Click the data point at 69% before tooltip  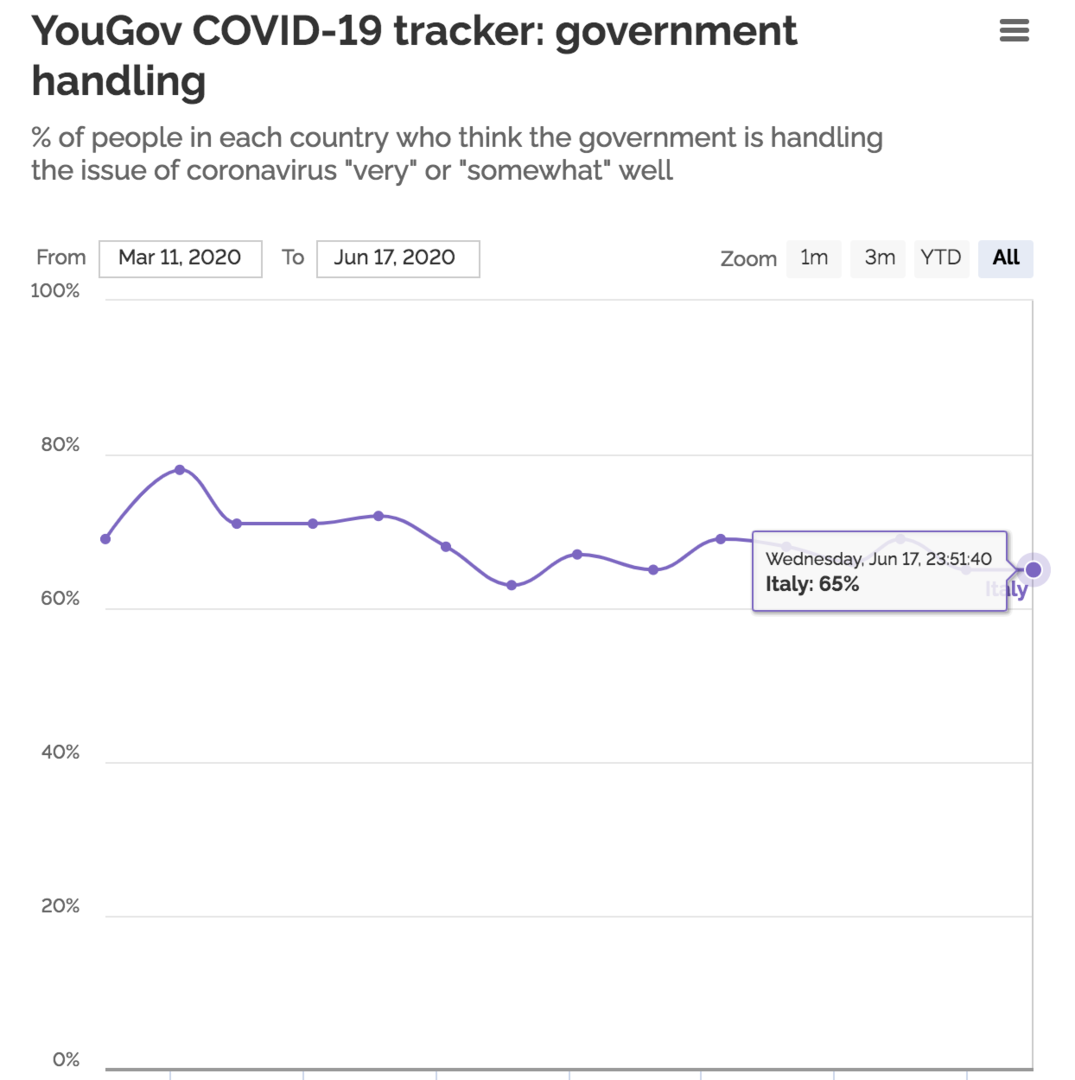point(720,539)
